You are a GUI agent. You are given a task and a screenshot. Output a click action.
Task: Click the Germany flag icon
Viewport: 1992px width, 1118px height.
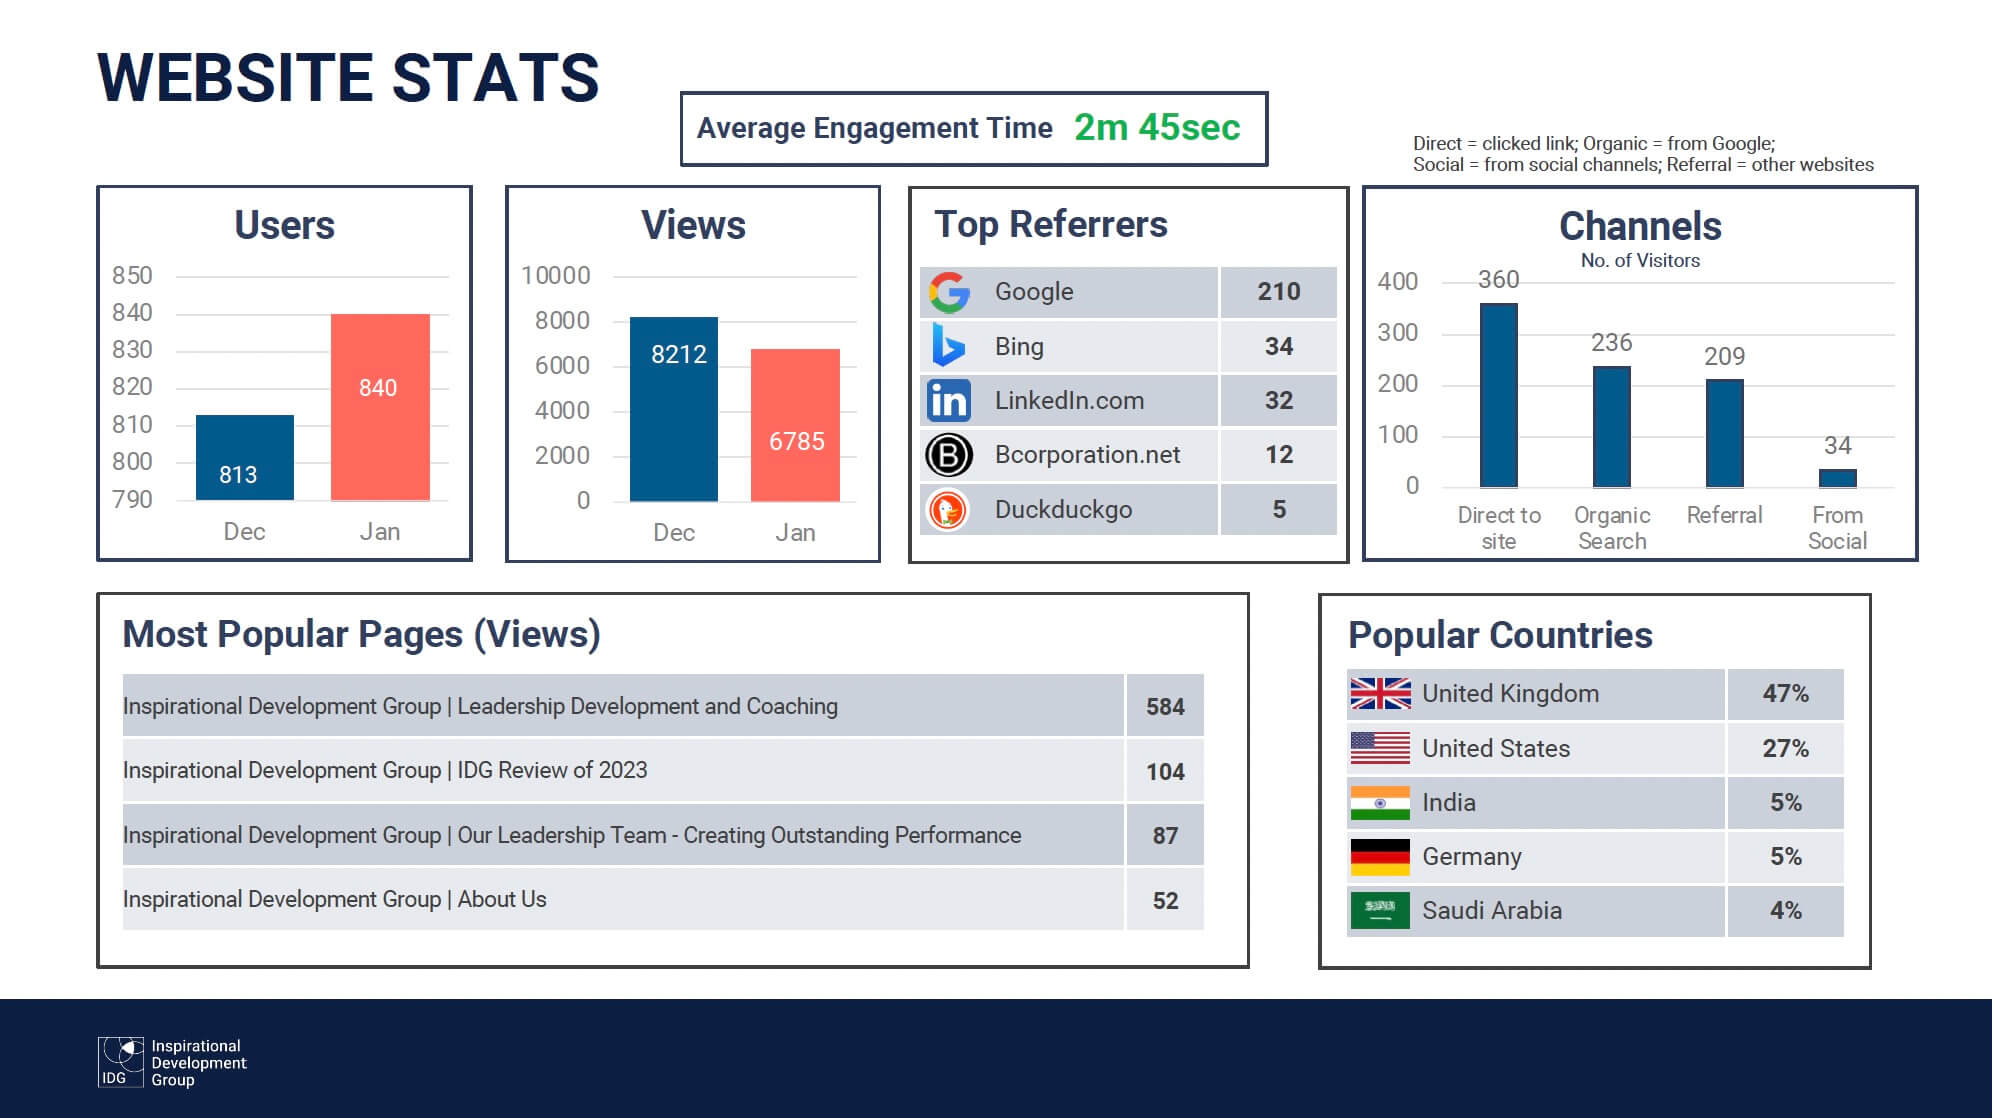click(1380, 857)
